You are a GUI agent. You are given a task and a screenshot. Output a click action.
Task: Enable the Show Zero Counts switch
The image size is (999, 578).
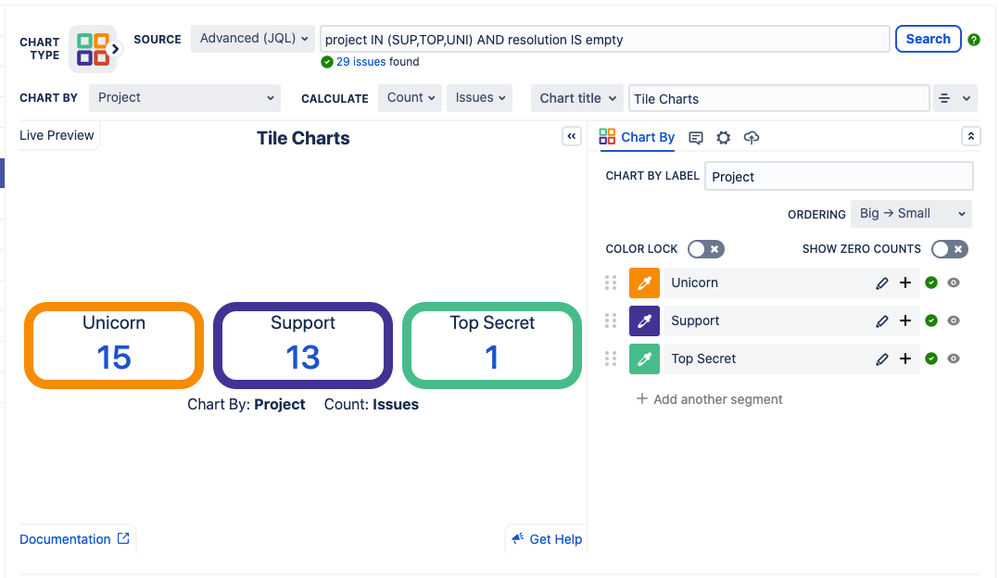[949, 249]
